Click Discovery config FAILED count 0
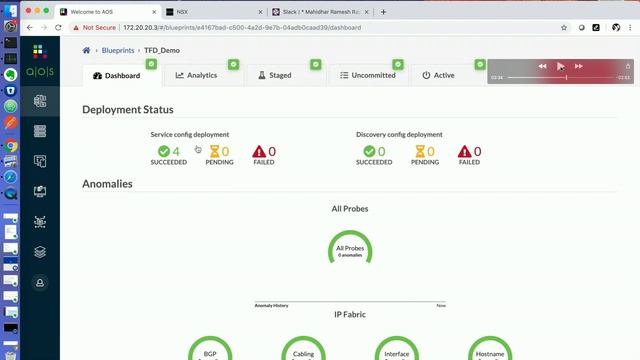 tap(469, 155)
